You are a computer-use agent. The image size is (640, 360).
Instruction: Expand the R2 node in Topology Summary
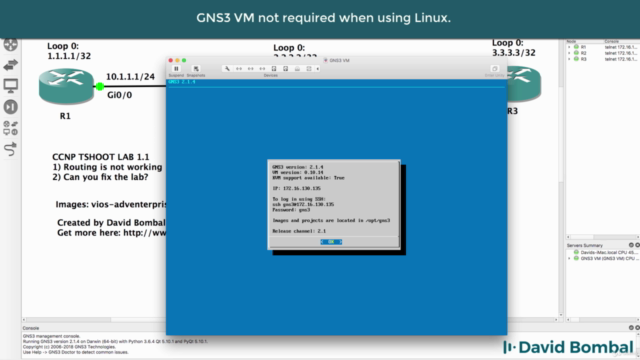pyautogui.click(x=569, y=53)
